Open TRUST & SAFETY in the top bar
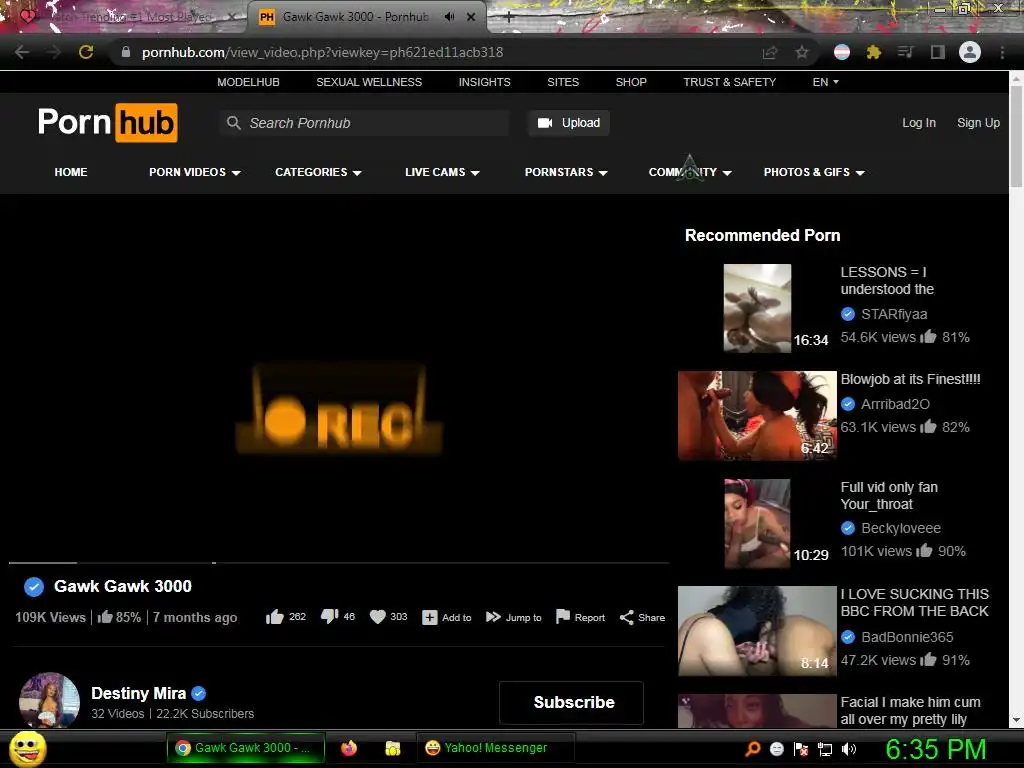 pos(729,82)
